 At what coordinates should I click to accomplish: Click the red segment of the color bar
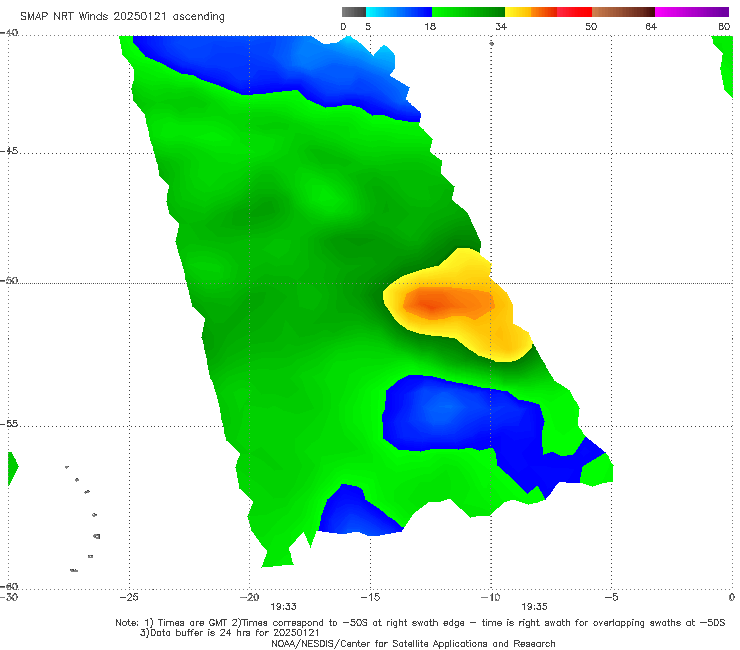[x=574, y=12]
